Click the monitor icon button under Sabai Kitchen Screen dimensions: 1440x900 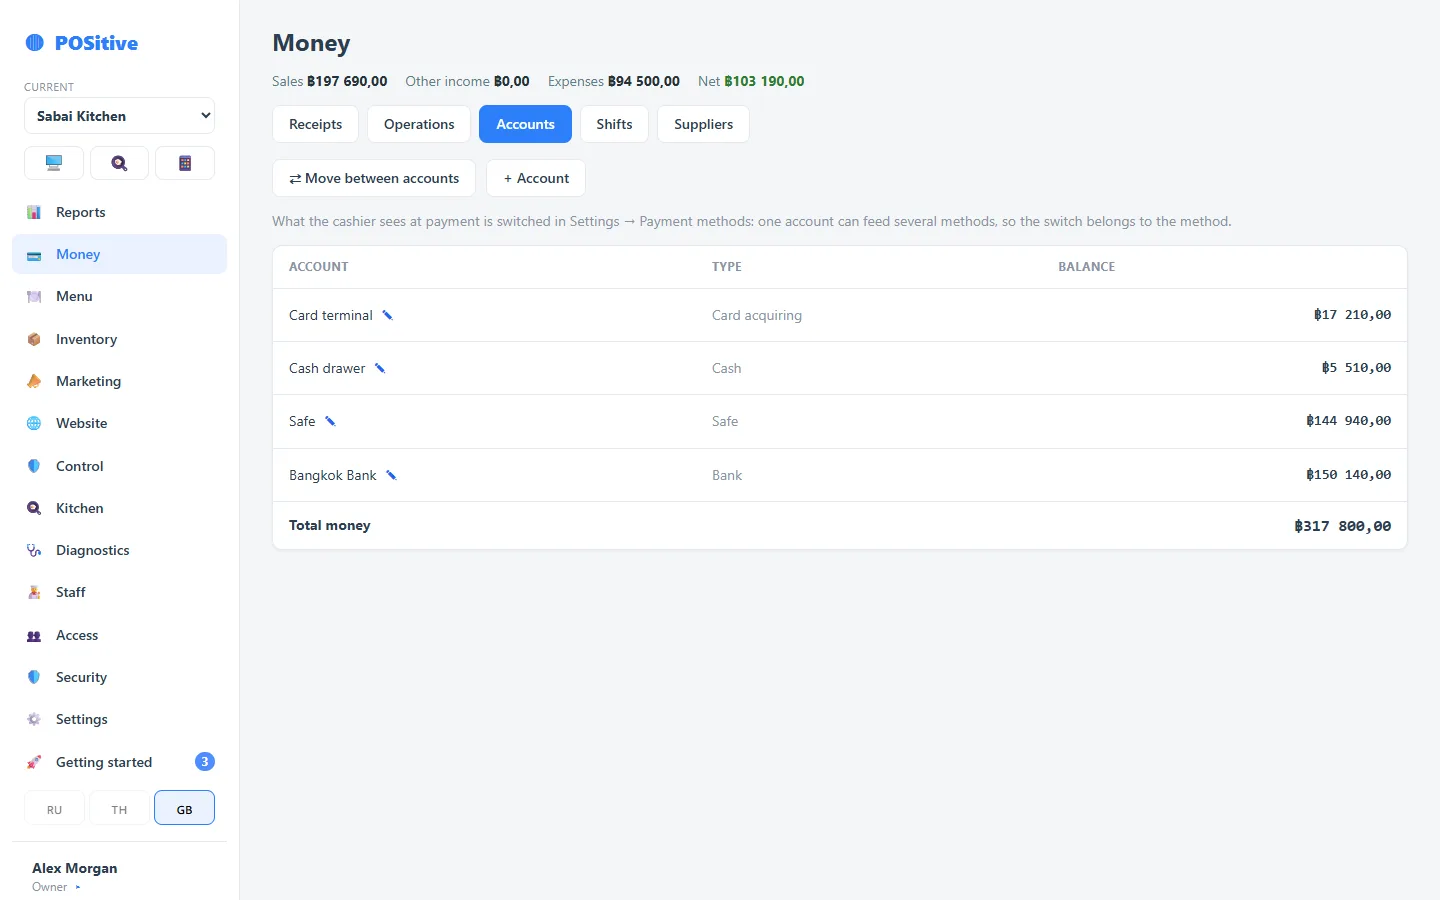[54, 163]
